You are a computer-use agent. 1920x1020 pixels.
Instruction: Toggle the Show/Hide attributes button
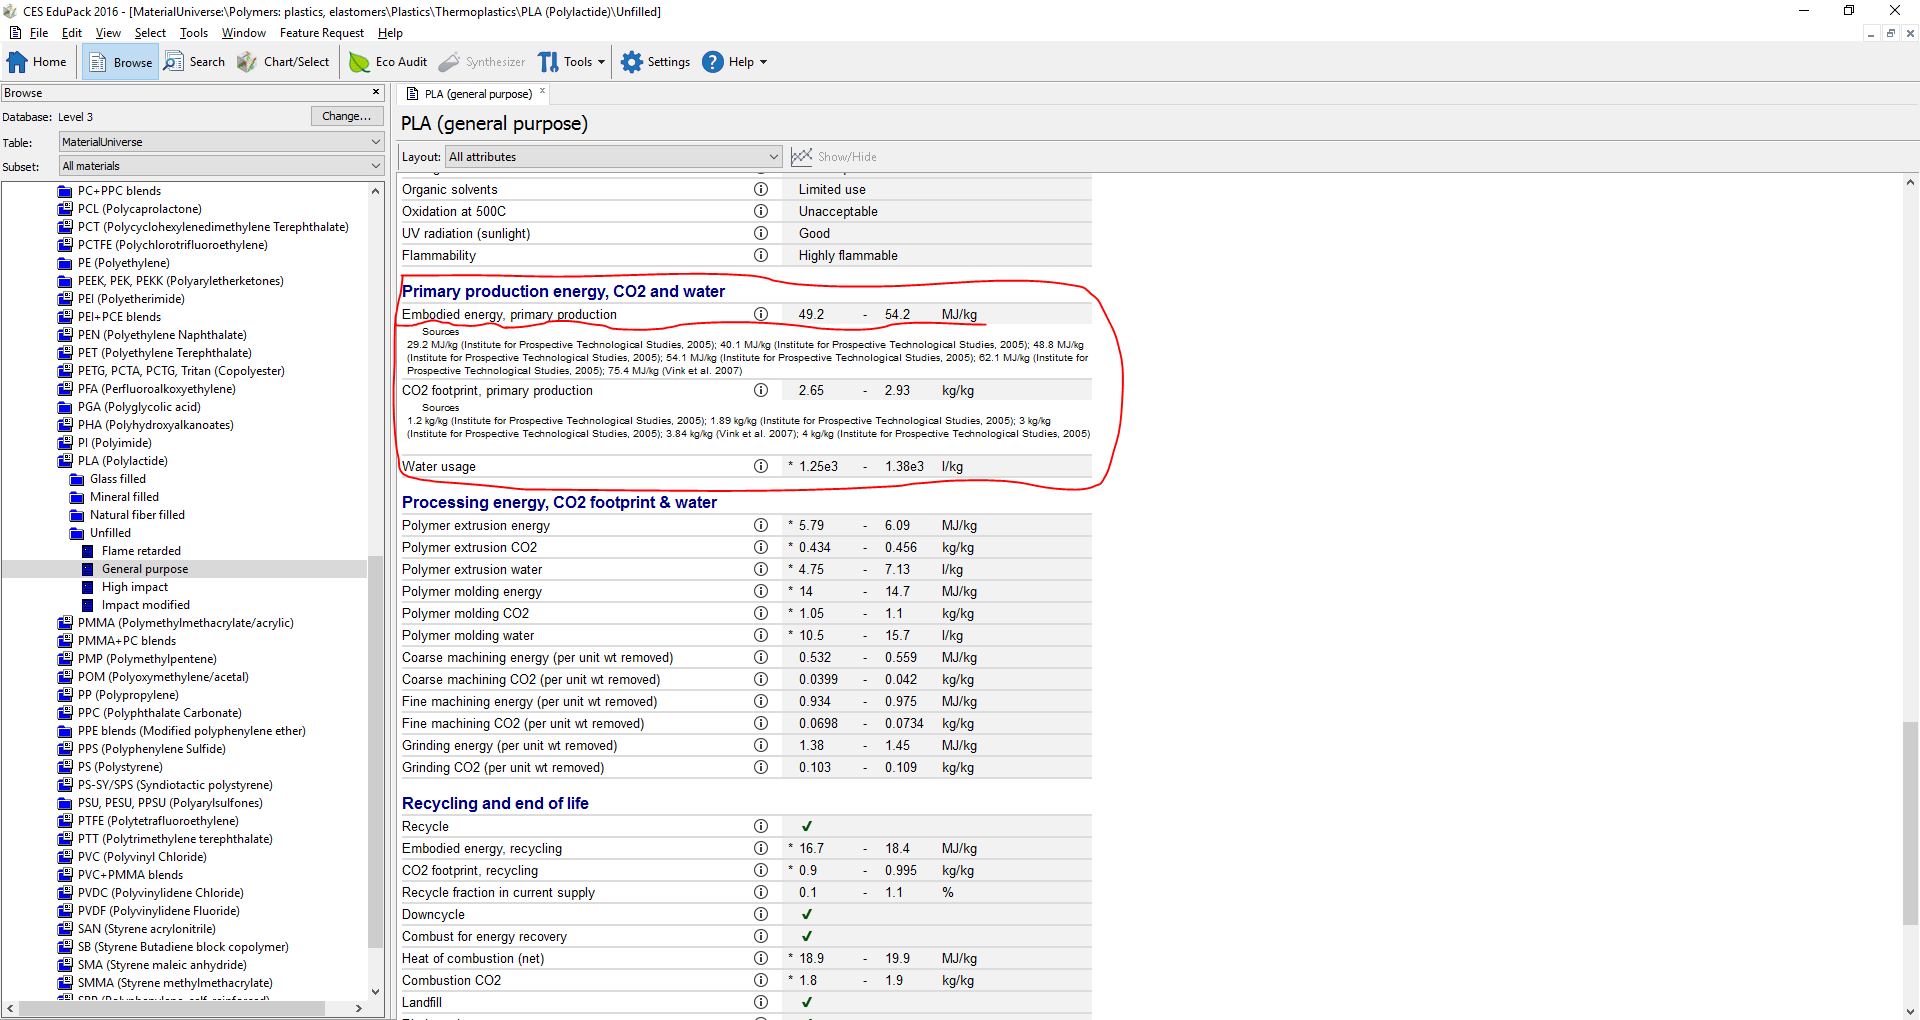tap(834, 157)
